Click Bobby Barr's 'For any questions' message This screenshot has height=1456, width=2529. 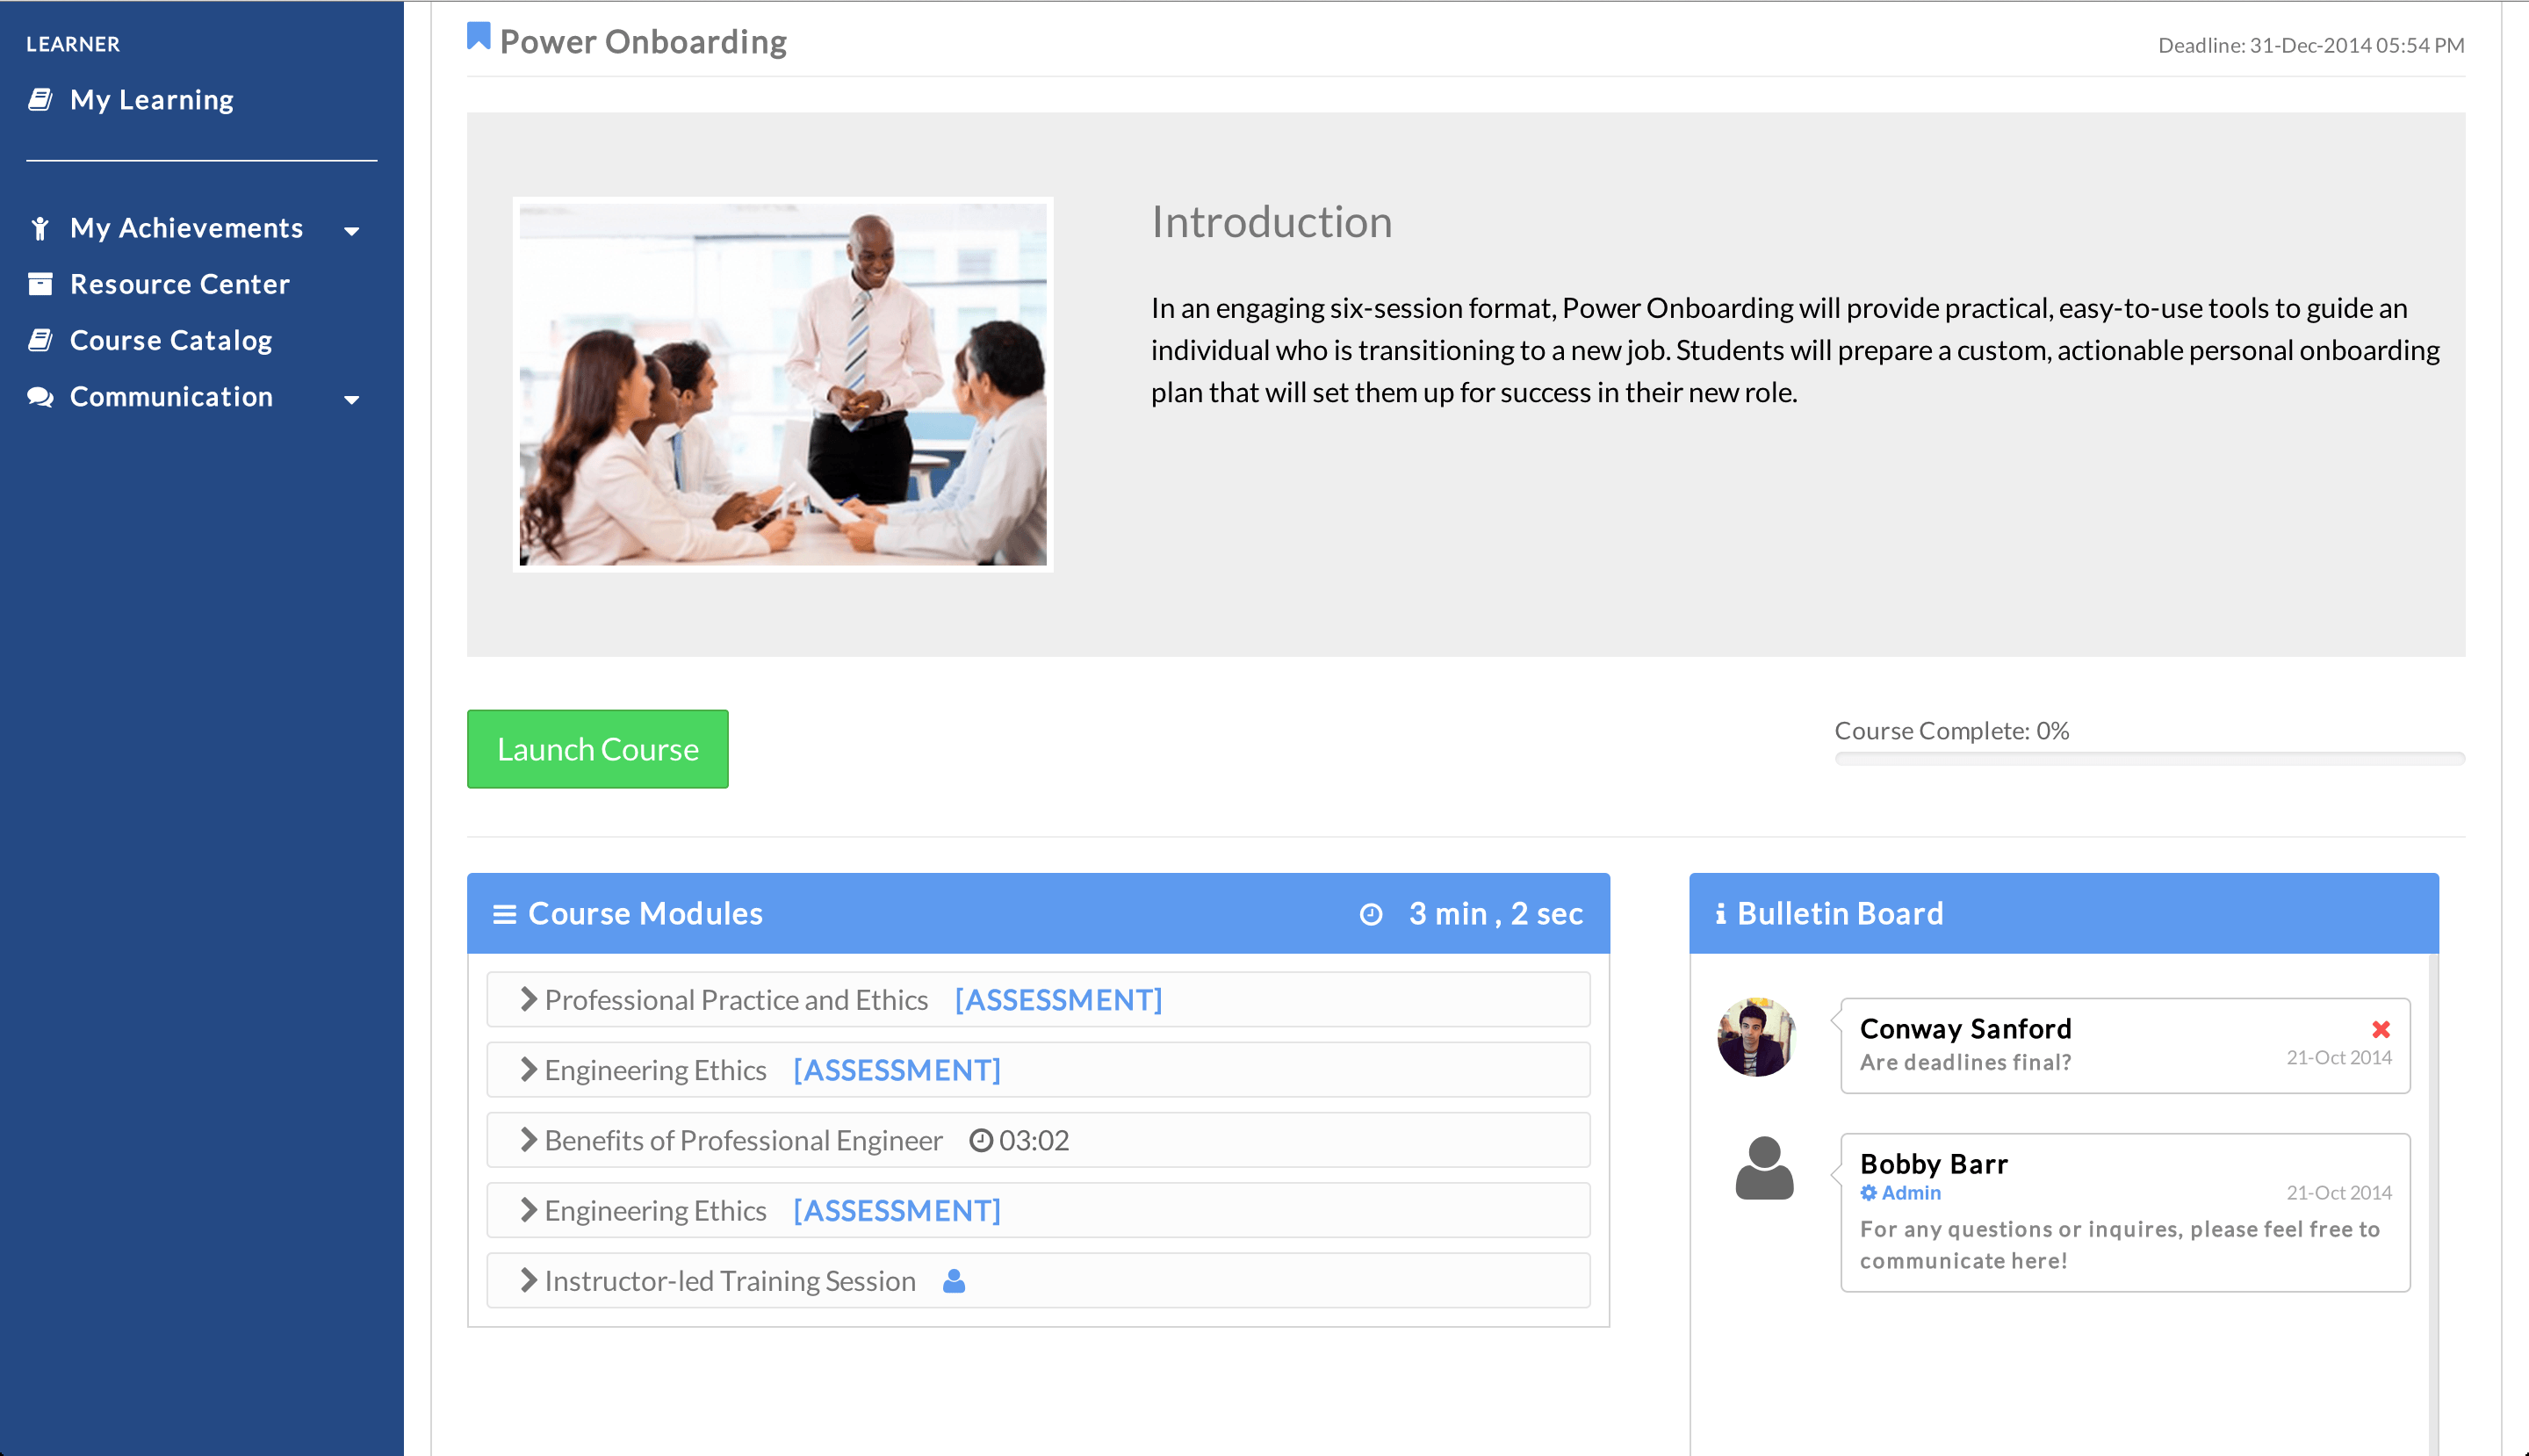point(2120,1244)
